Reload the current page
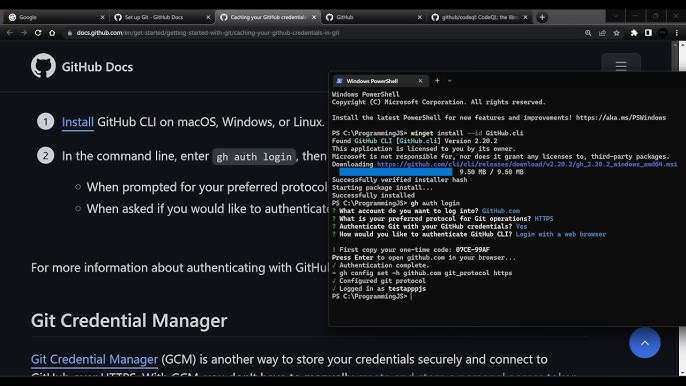 click(38, 33)
